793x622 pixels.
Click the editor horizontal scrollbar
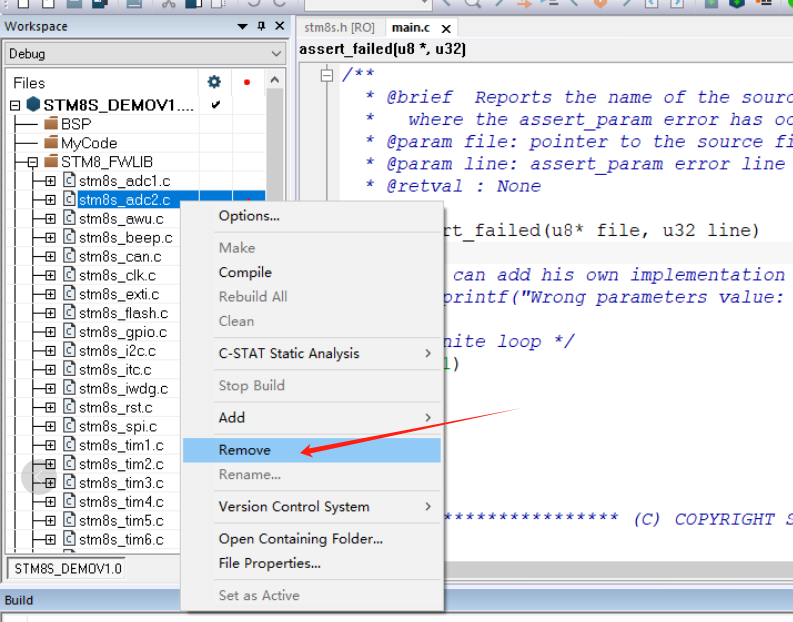tap(618, 568)
